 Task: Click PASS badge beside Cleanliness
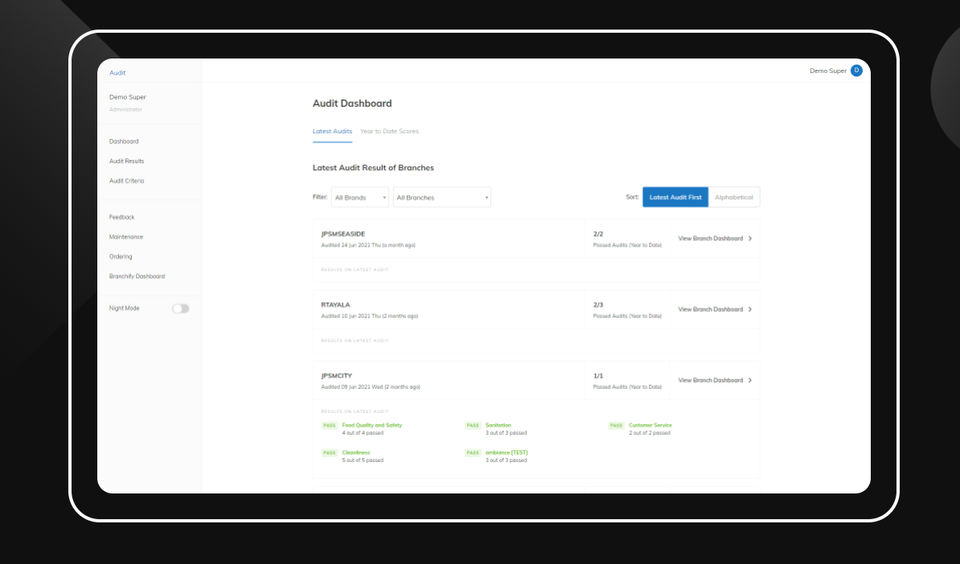tap(329, 453)
